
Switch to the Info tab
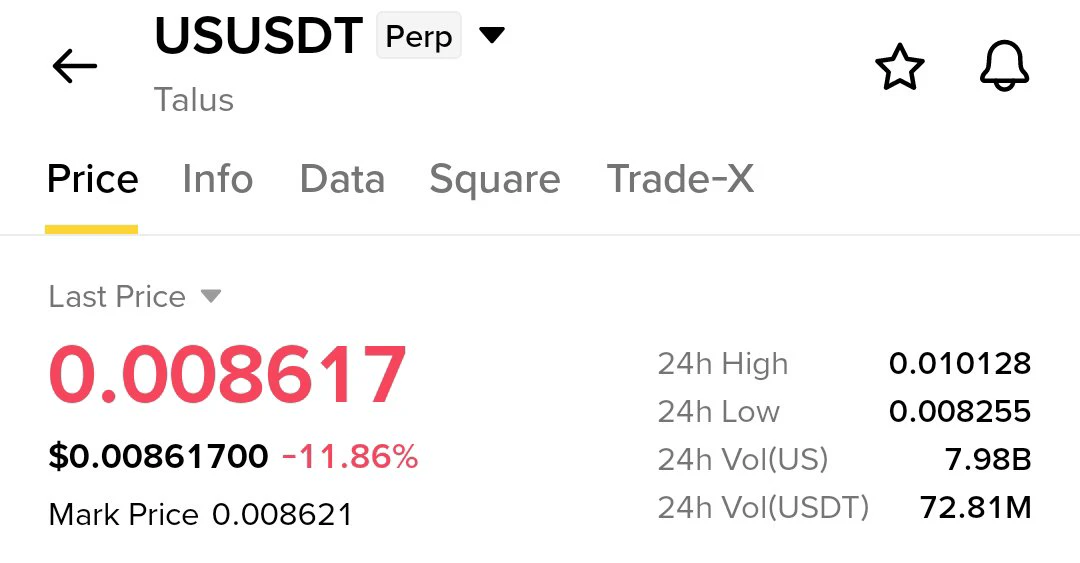[218, 179]
